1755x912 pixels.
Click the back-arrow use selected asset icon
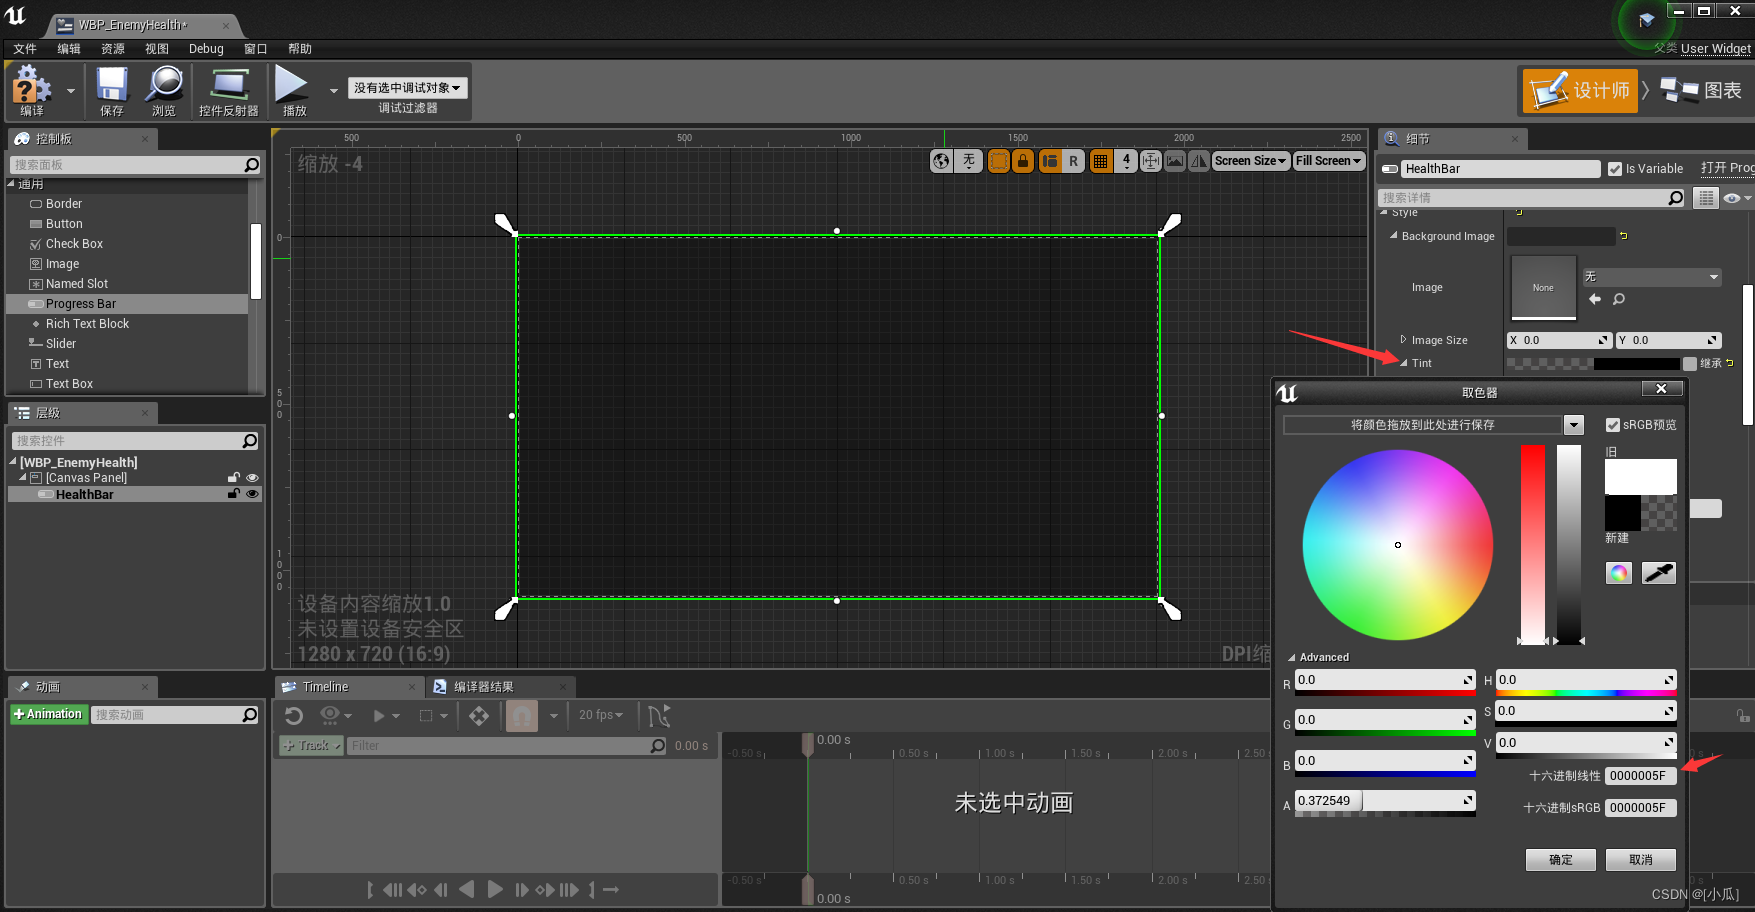tap(1595, 299)
